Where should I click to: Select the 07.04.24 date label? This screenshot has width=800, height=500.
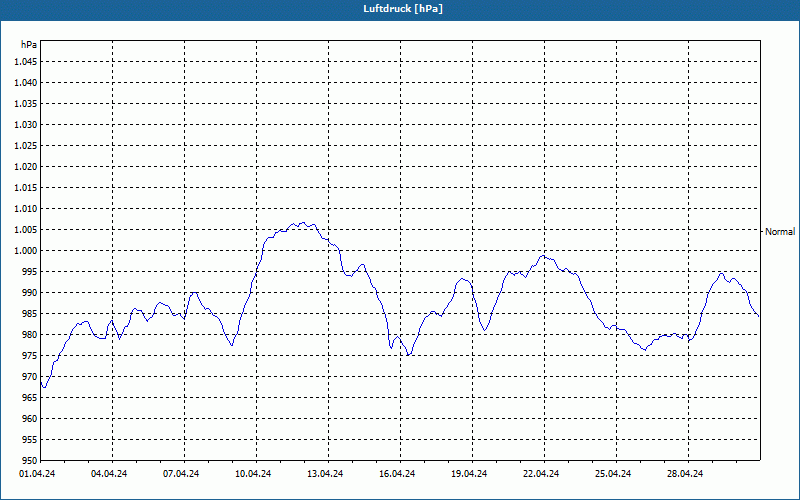click(181, 474)
